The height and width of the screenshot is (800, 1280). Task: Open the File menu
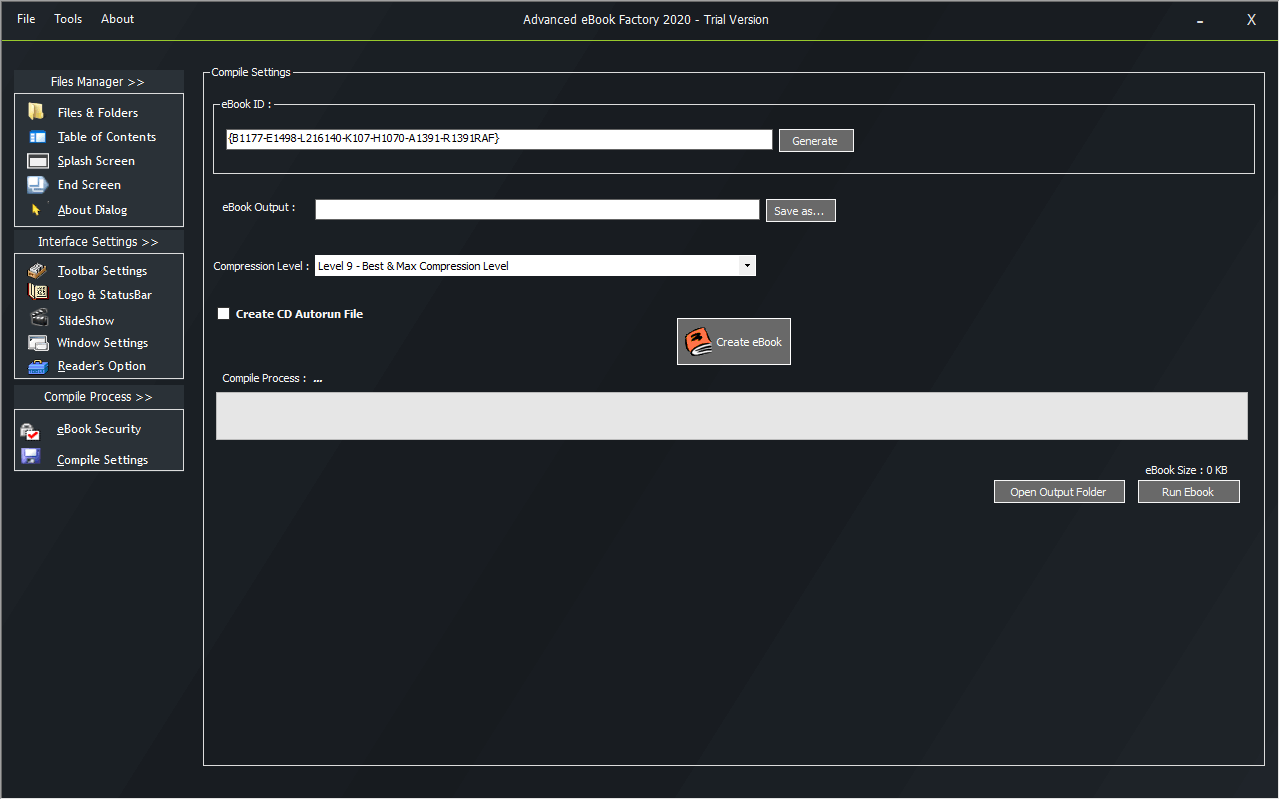point(26,19)
